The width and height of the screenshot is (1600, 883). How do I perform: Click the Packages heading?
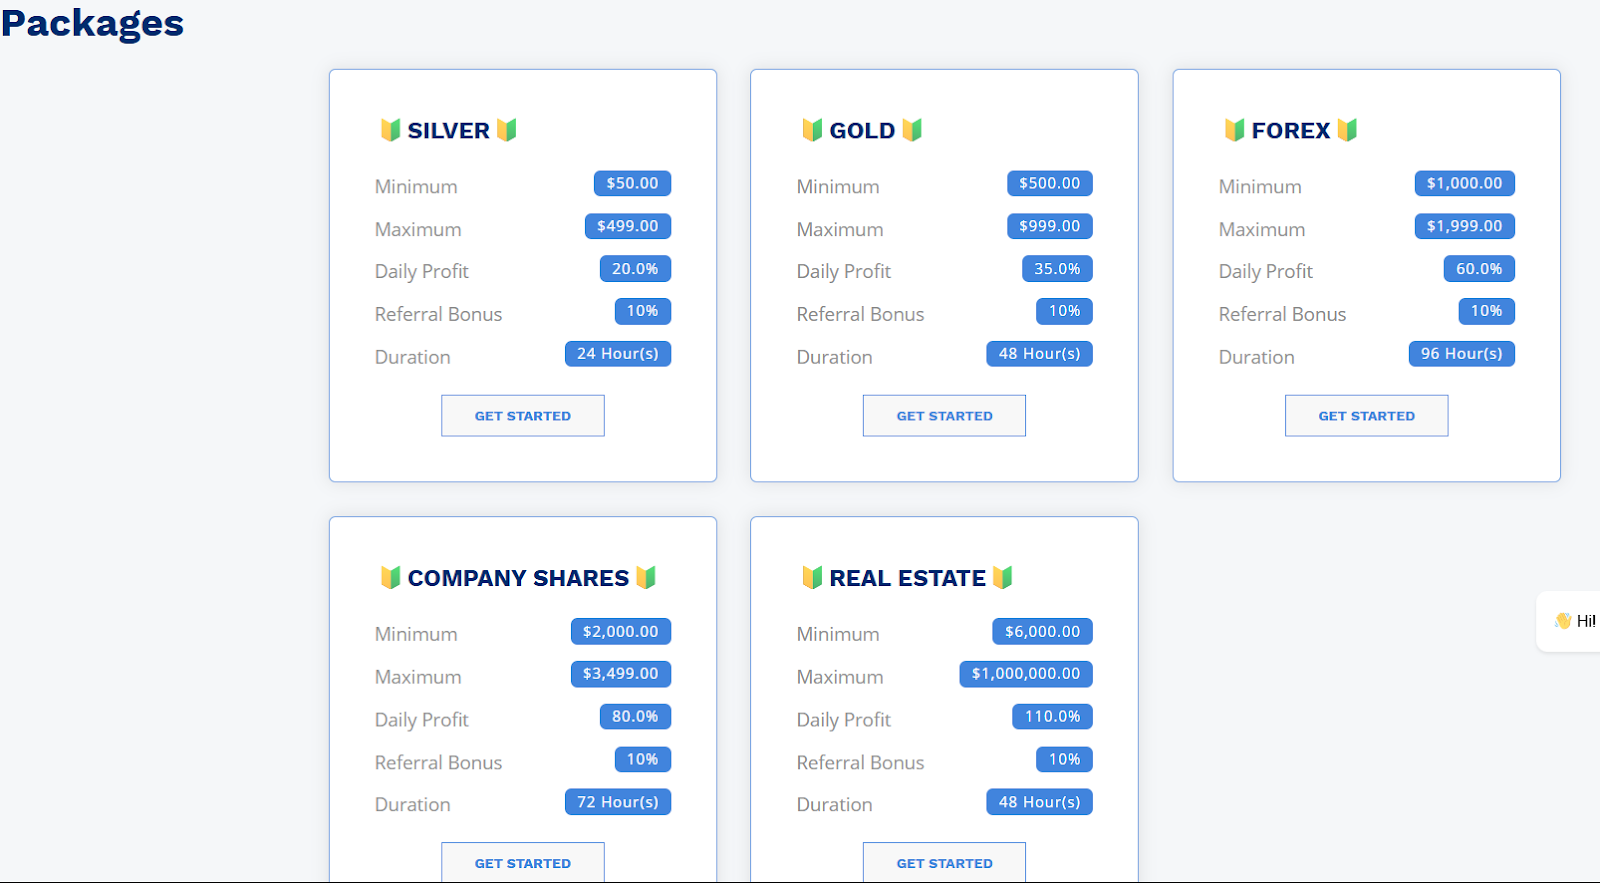click(92, 23)
